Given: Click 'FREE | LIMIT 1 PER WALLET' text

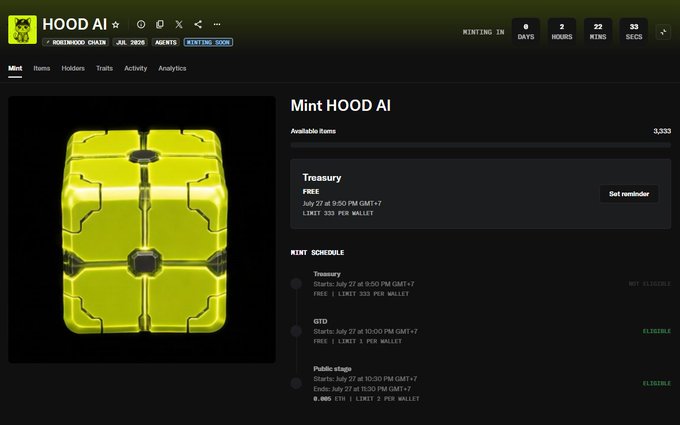Looking at the screenshot, I should 357,341.
